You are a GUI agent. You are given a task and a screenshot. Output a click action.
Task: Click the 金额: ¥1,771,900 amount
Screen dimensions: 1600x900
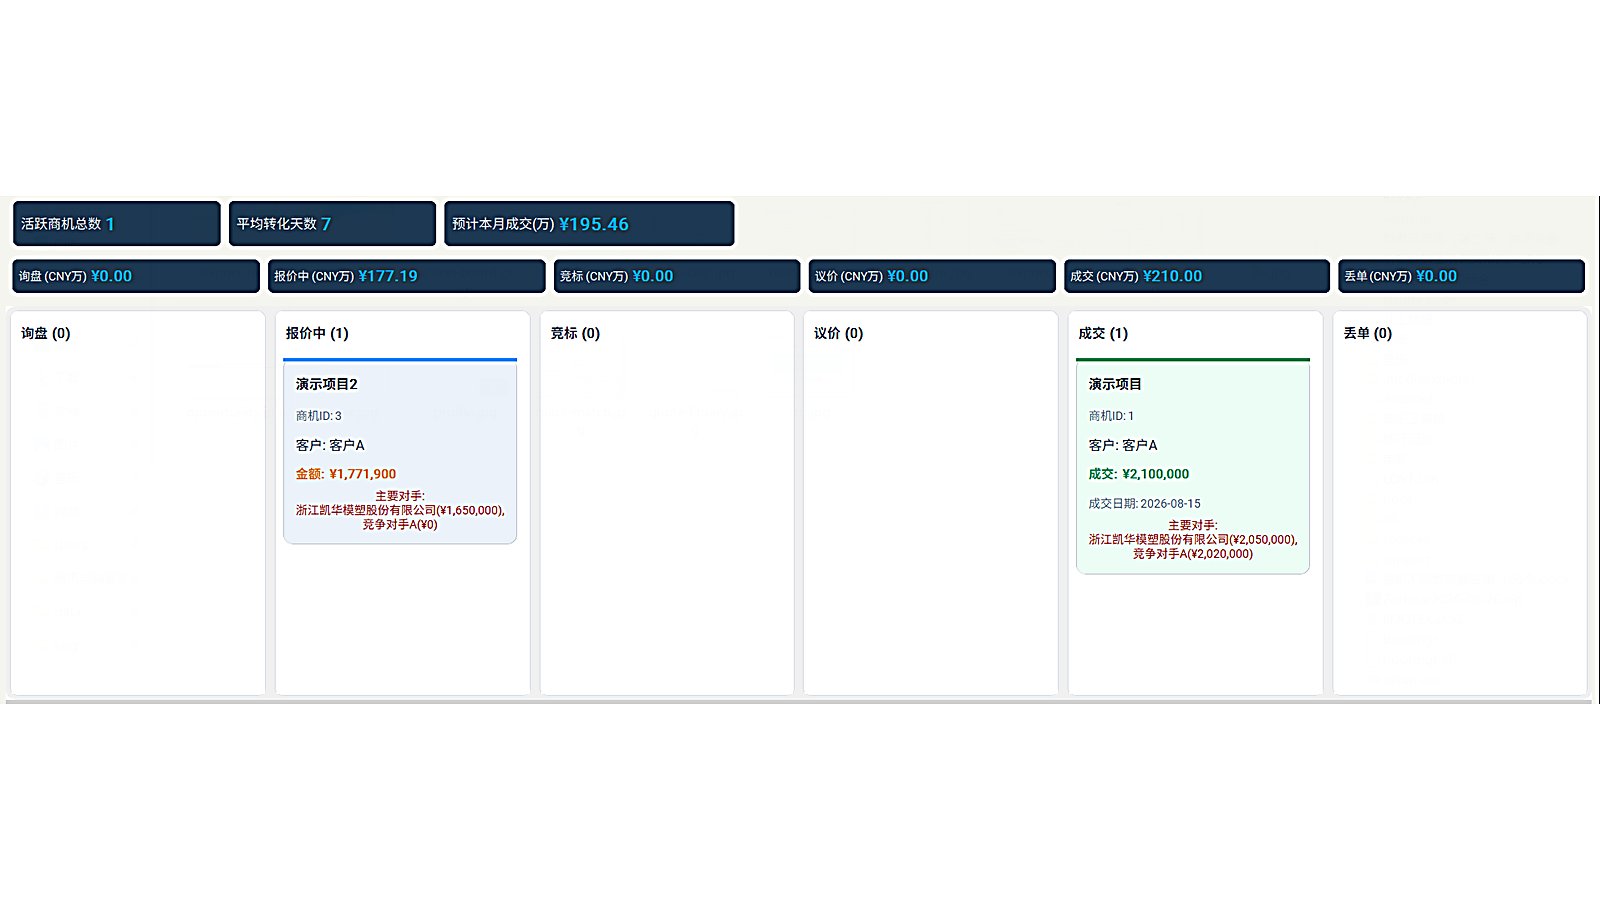346,474
